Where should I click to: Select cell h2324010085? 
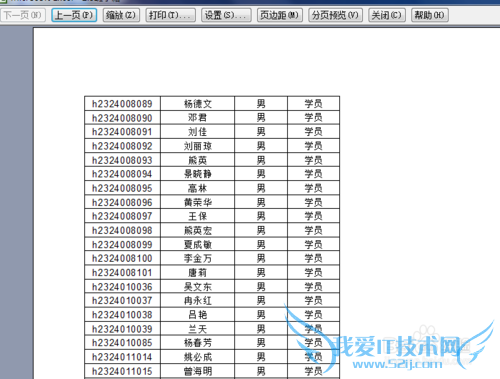point(122,343)
